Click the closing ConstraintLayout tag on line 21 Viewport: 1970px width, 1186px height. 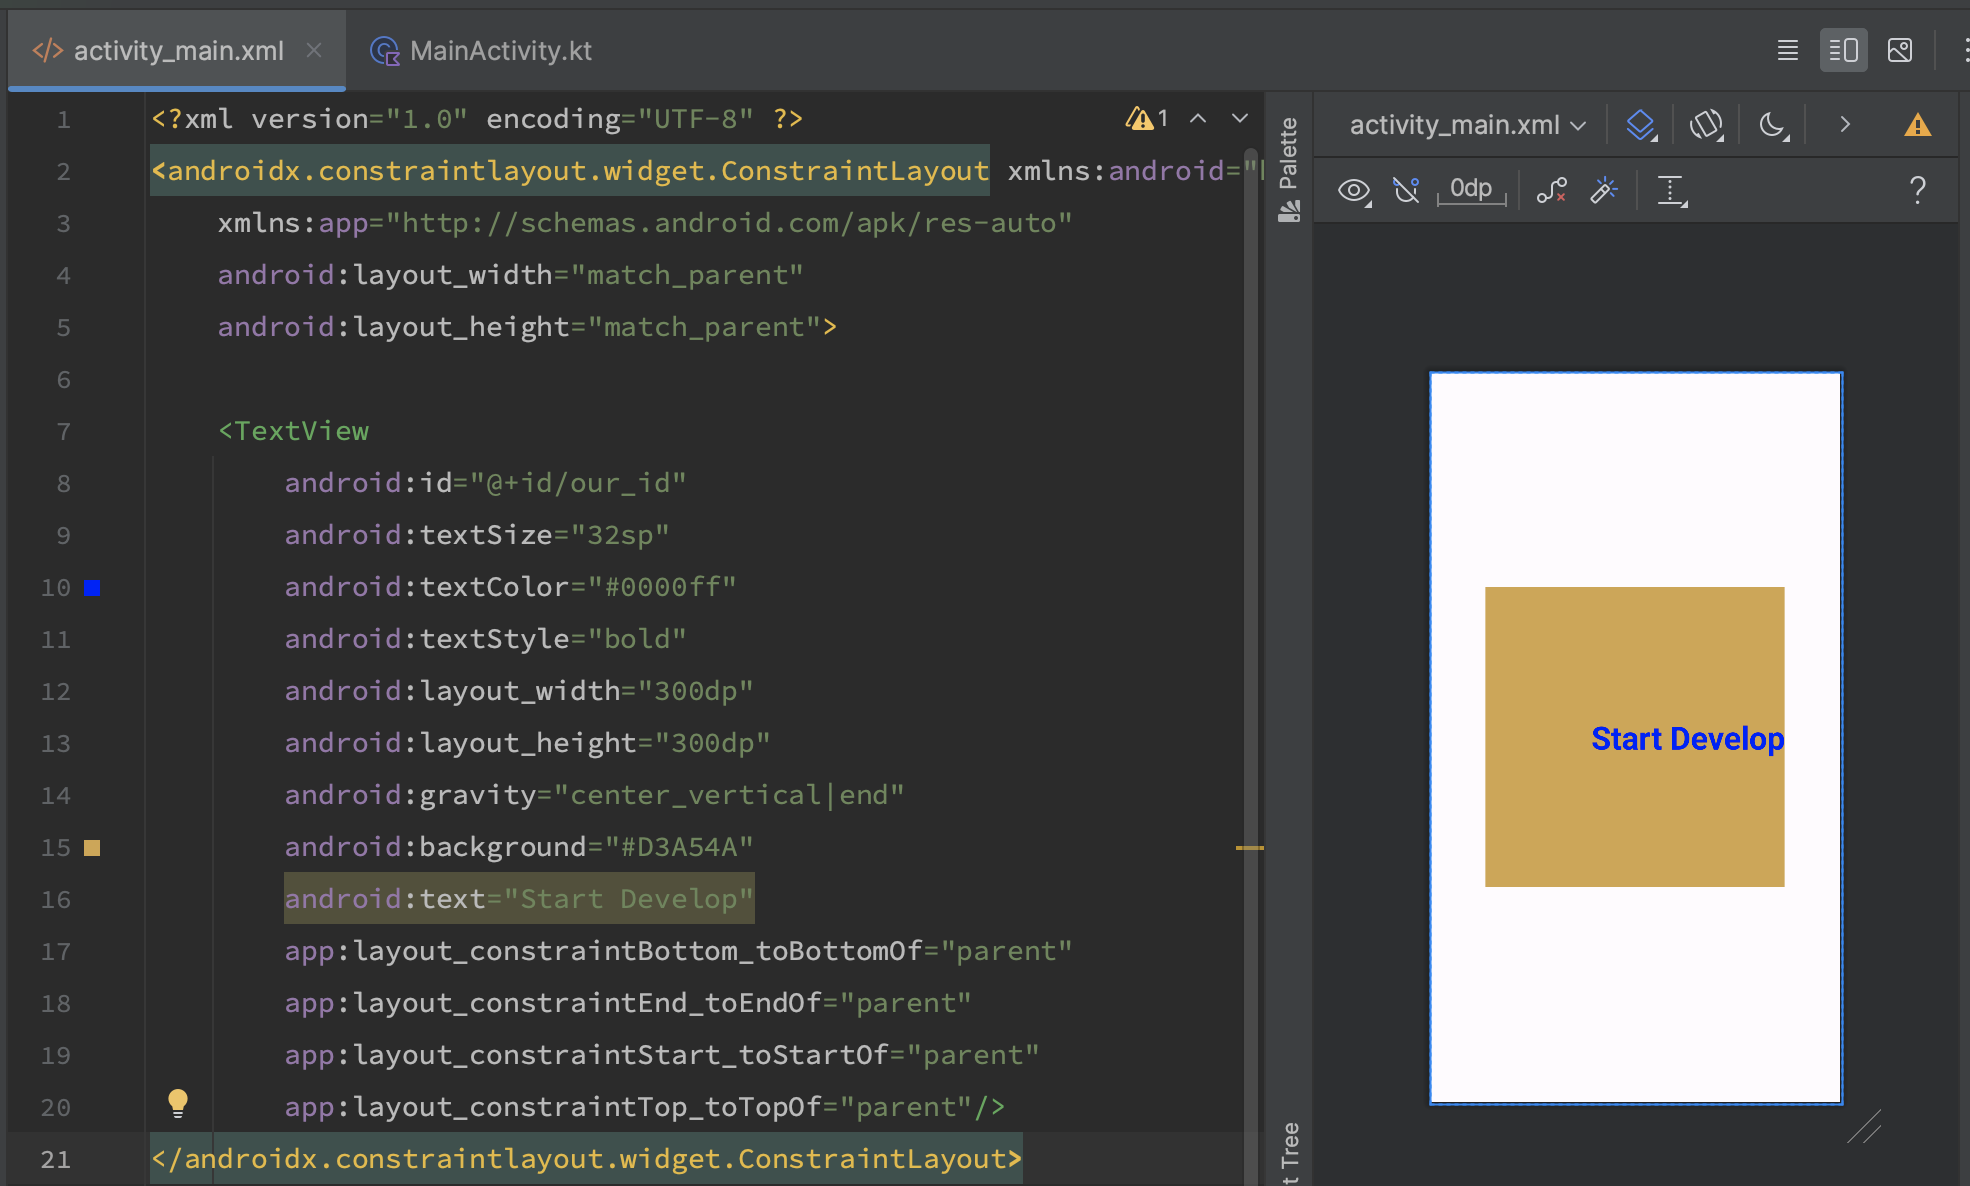[587, 1159]
